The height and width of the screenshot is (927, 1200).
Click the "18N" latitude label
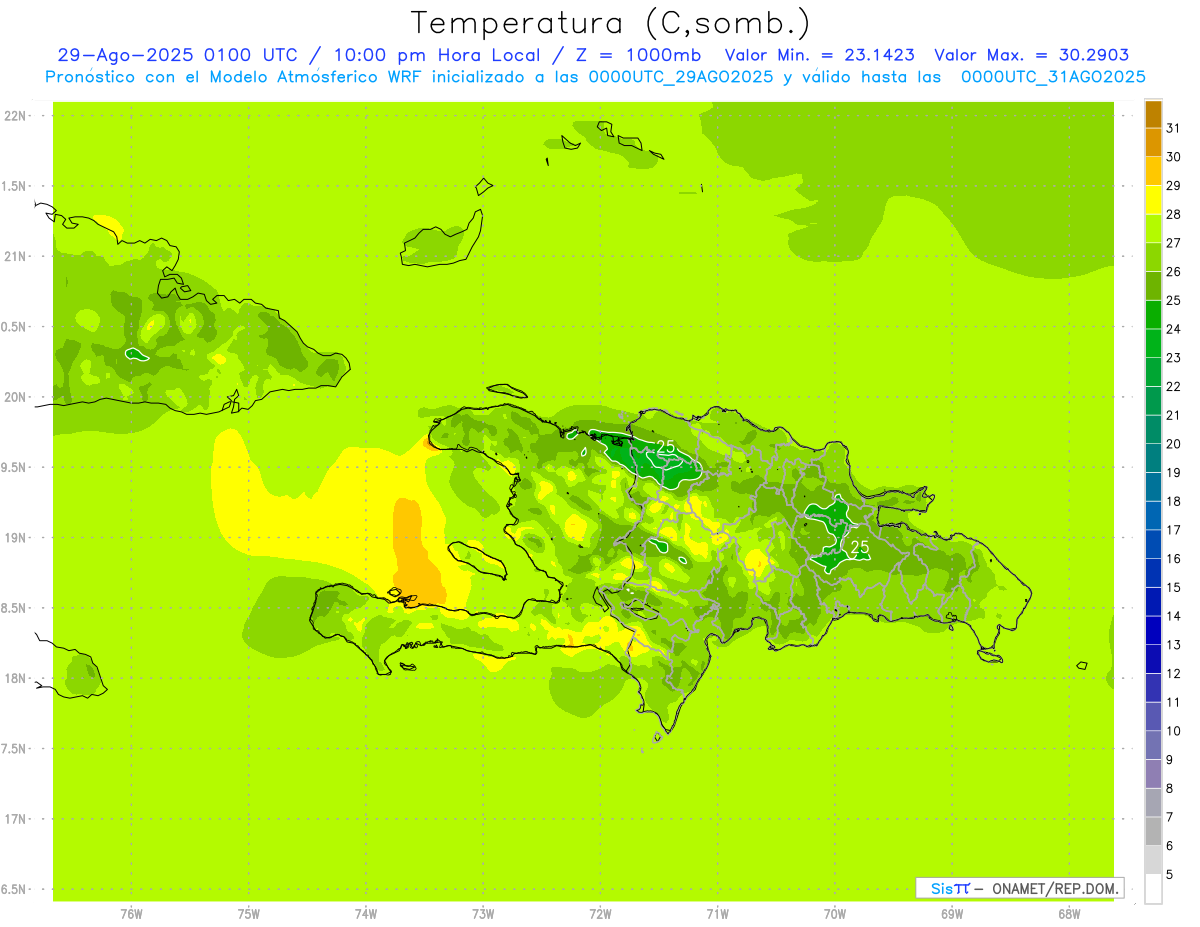tap(15, 678)
